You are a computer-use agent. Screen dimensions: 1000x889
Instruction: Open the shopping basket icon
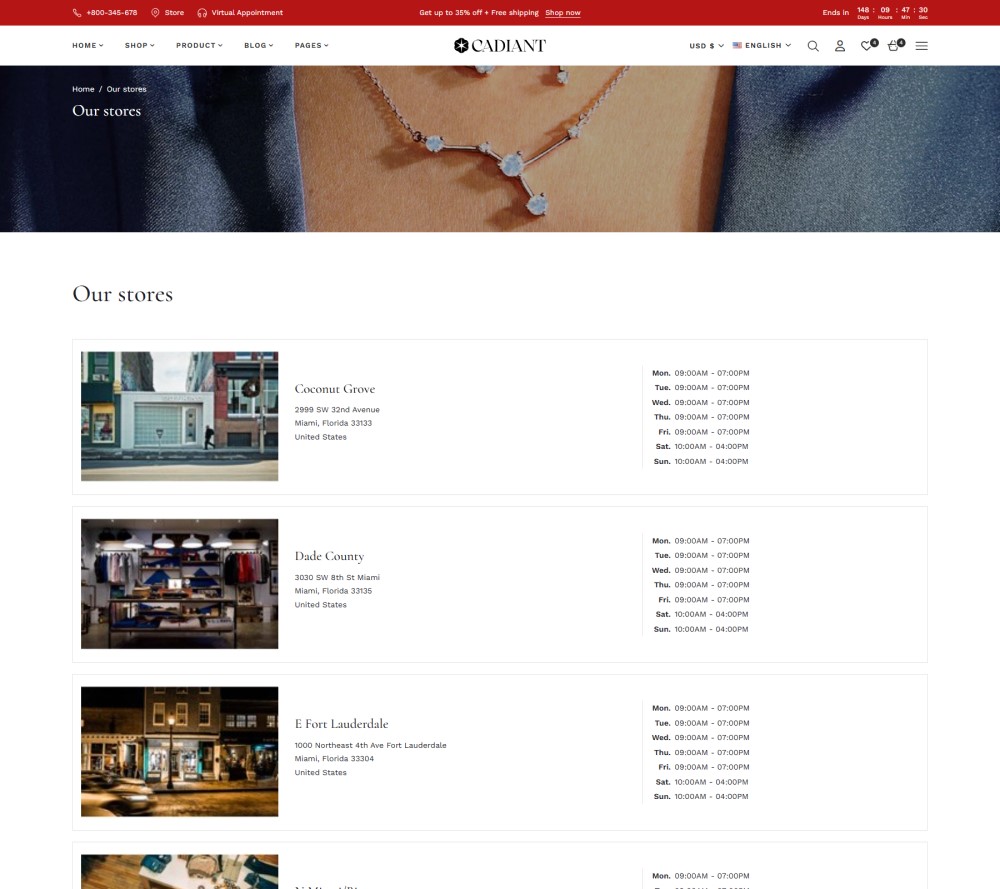(895, 45)
